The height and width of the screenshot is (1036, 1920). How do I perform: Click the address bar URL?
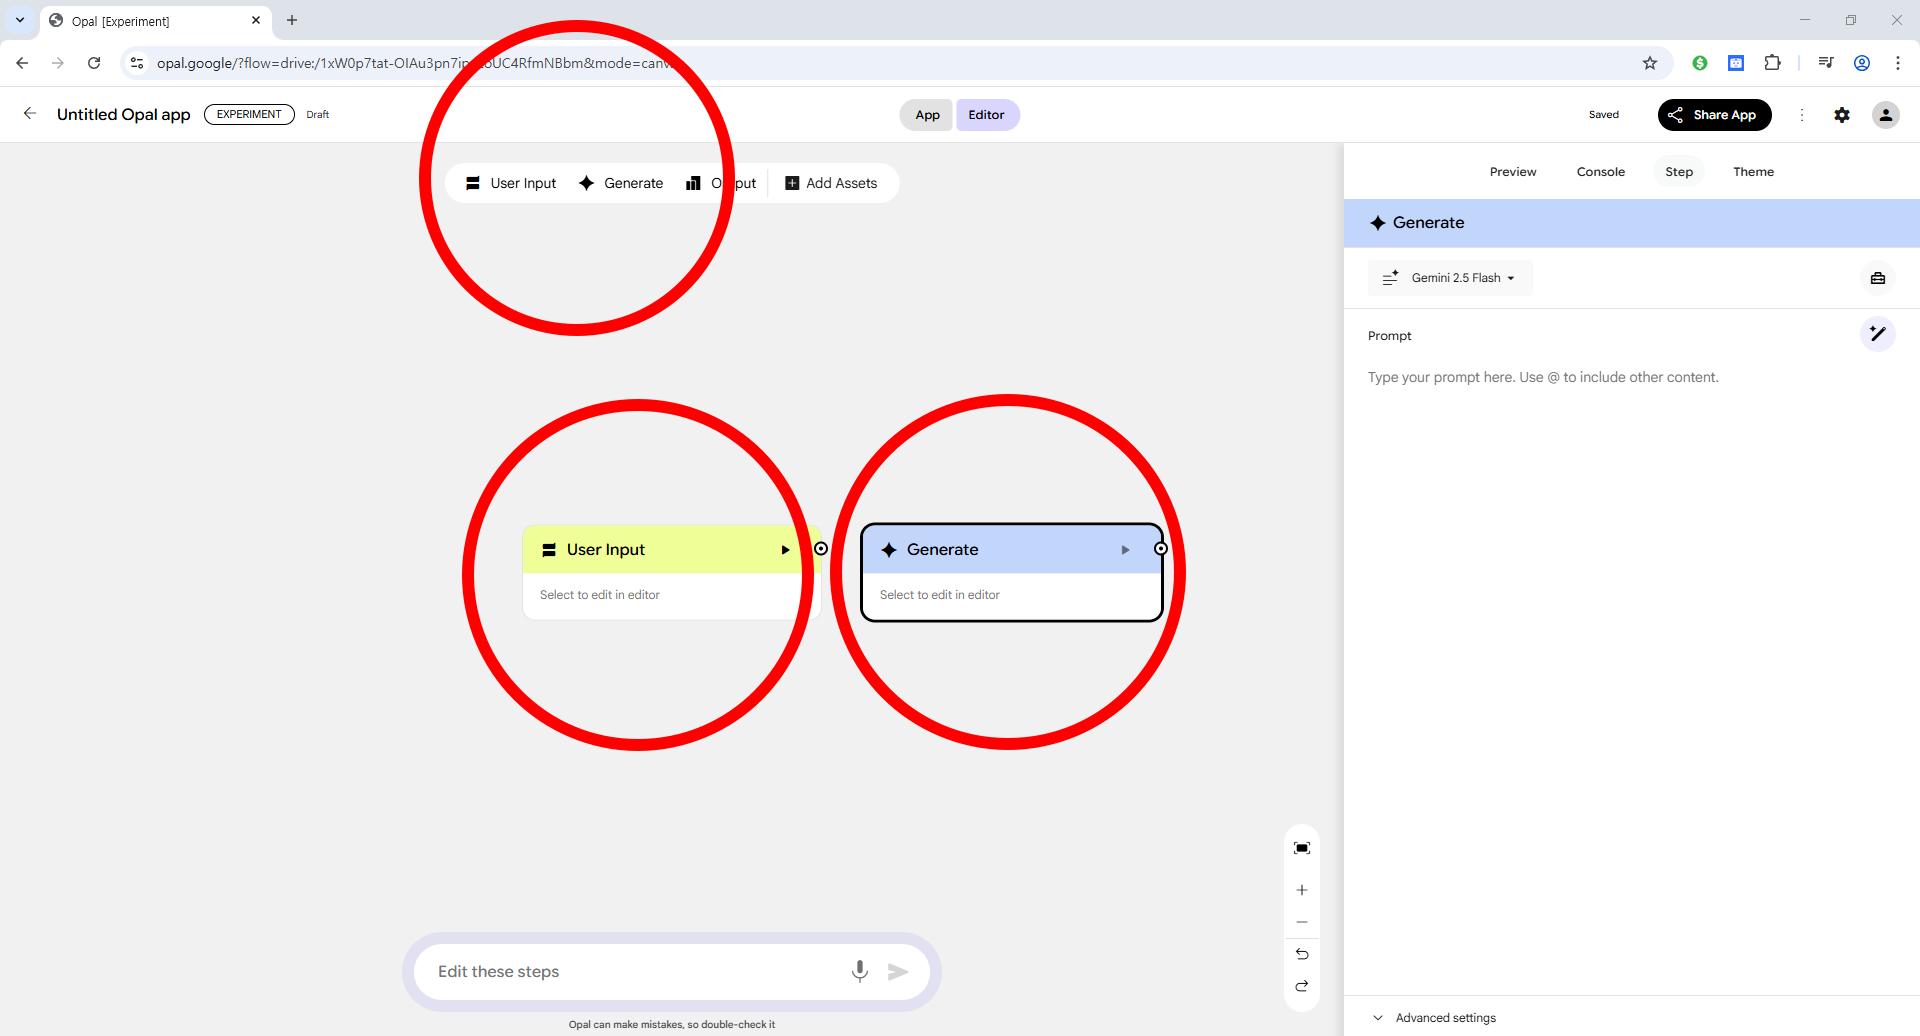(880, 63)
